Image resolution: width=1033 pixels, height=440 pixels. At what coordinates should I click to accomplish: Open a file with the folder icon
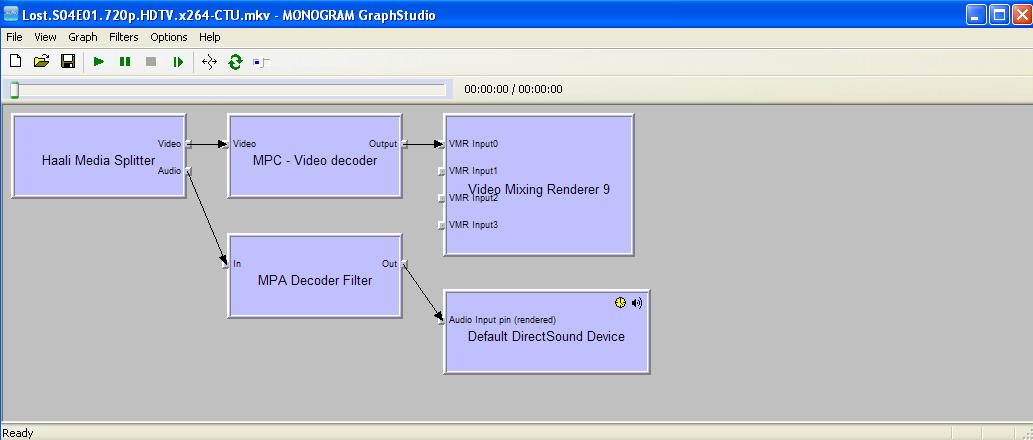[x=42, y=62]
